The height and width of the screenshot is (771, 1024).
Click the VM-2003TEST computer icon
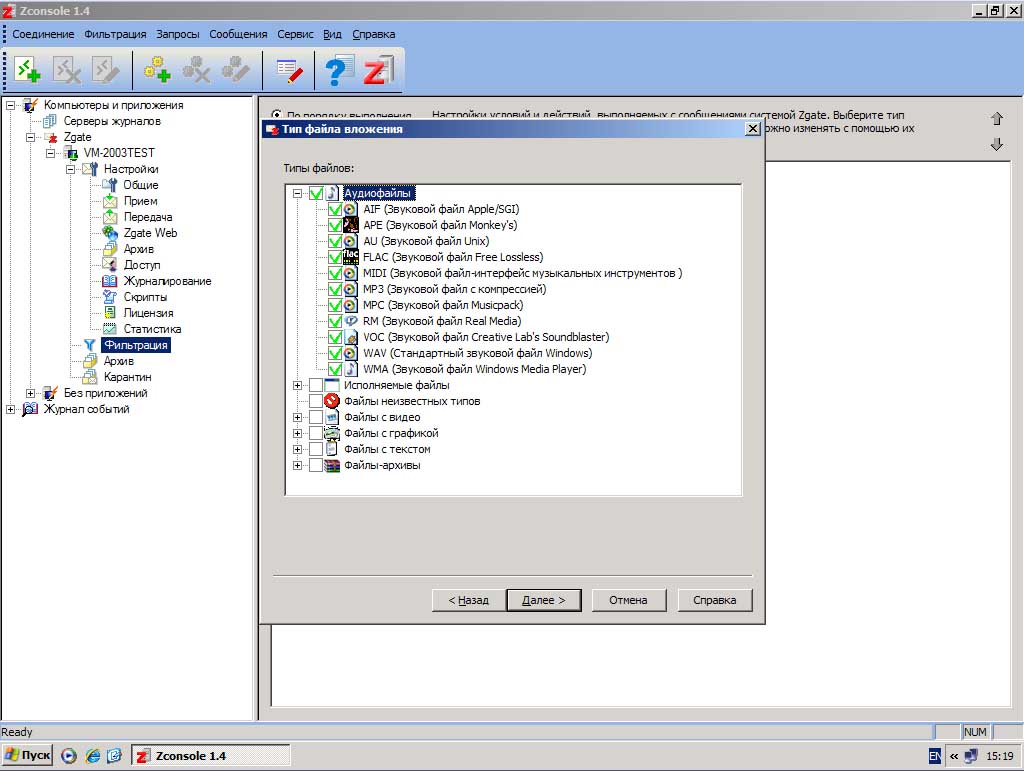point(71,153)
